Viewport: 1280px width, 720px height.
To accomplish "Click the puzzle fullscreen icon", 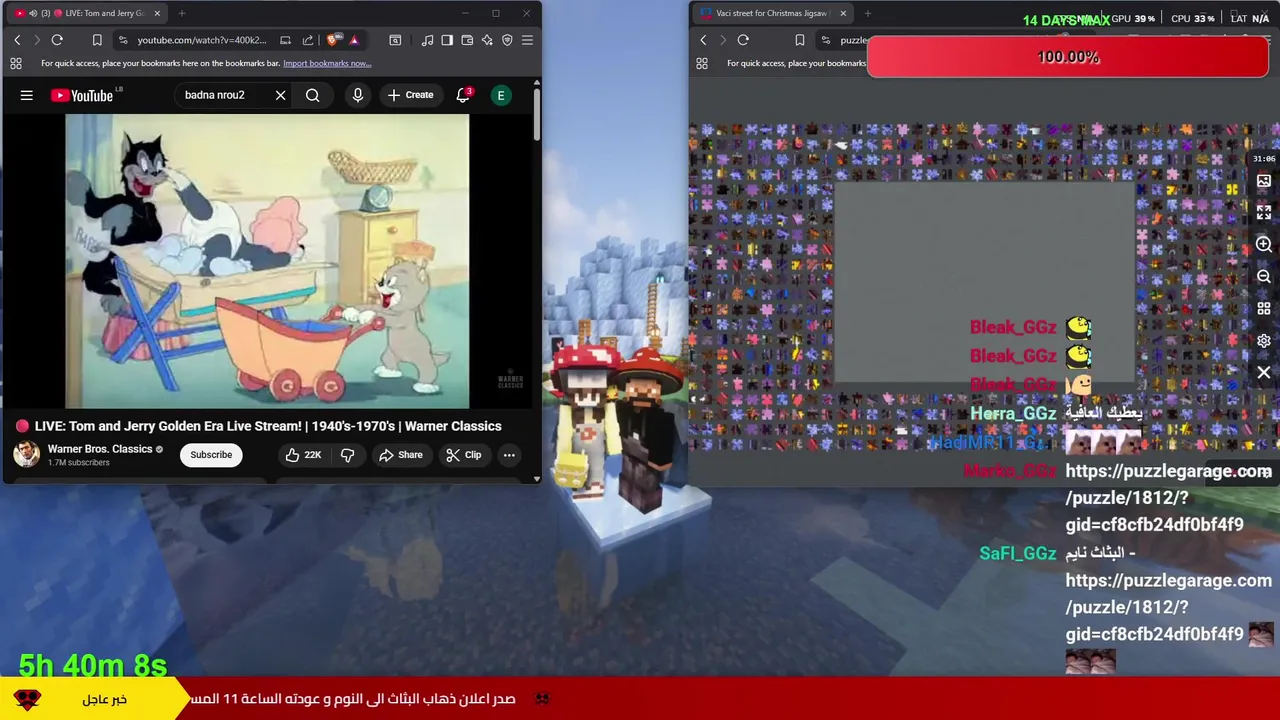I will coord(1264,213).
